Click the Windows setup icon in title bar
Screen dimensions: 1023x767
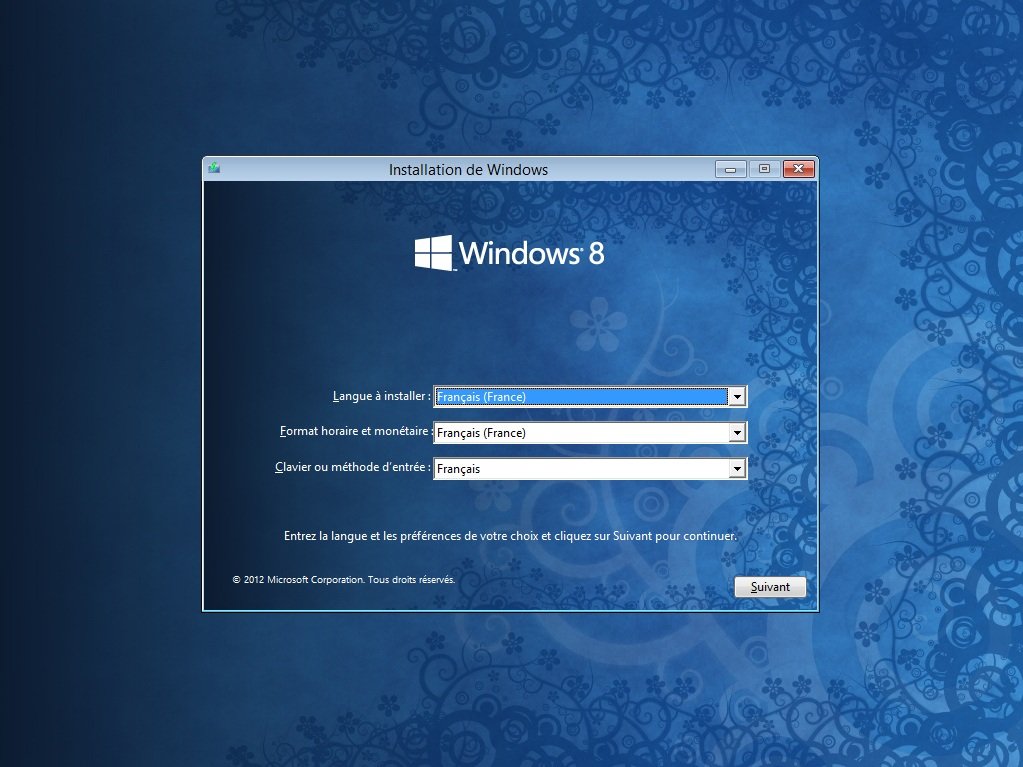214,169
